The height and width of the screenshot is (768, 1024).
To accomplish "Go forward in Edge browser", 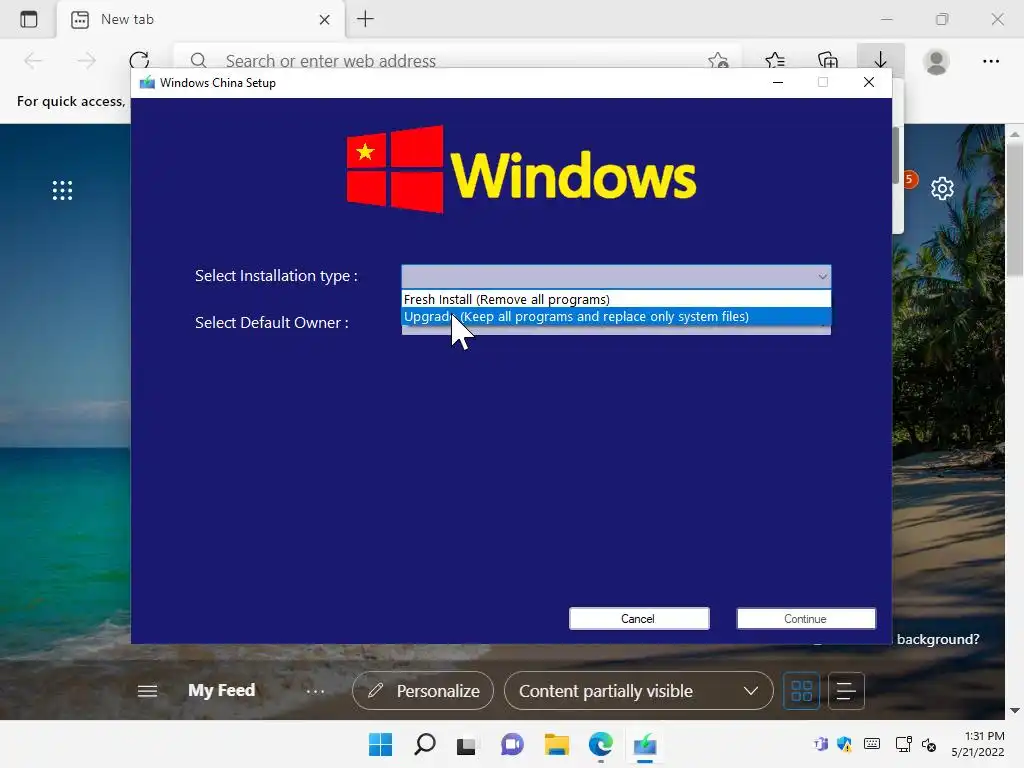I will coord(86,61).
